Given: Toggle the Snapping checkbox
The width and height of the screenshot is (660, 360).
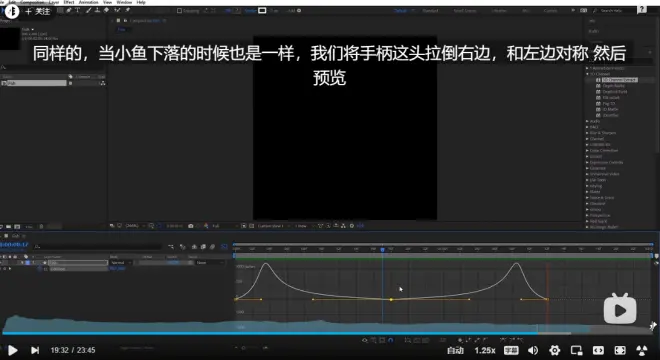Looking at the screenshot, I should tap(180, 11).
